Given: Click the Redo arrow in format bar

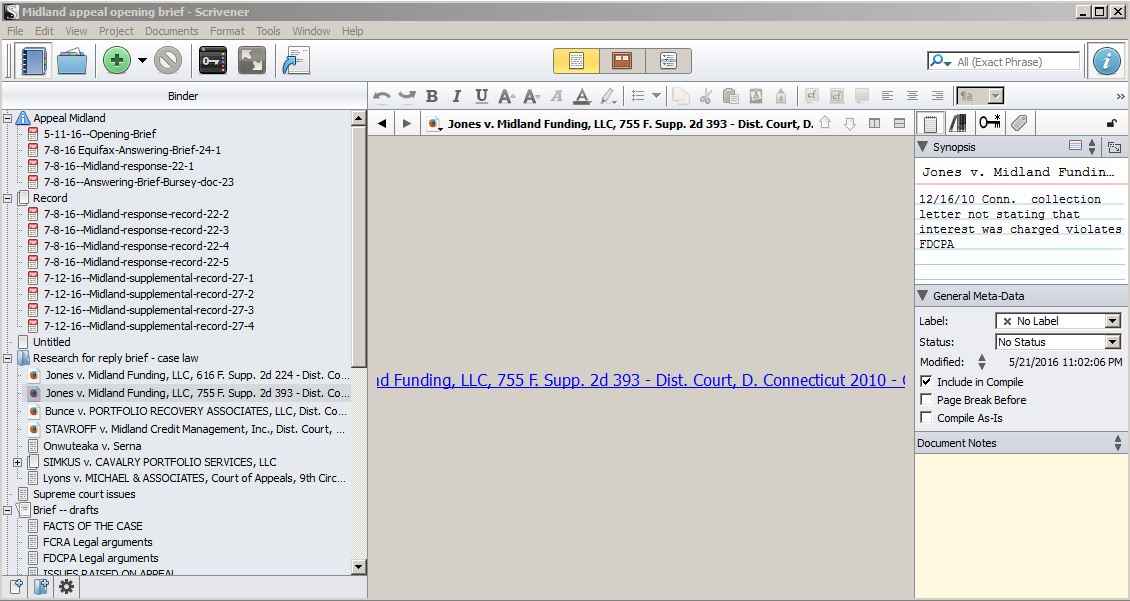Looking at the screenshot, I should coord(407,96).
